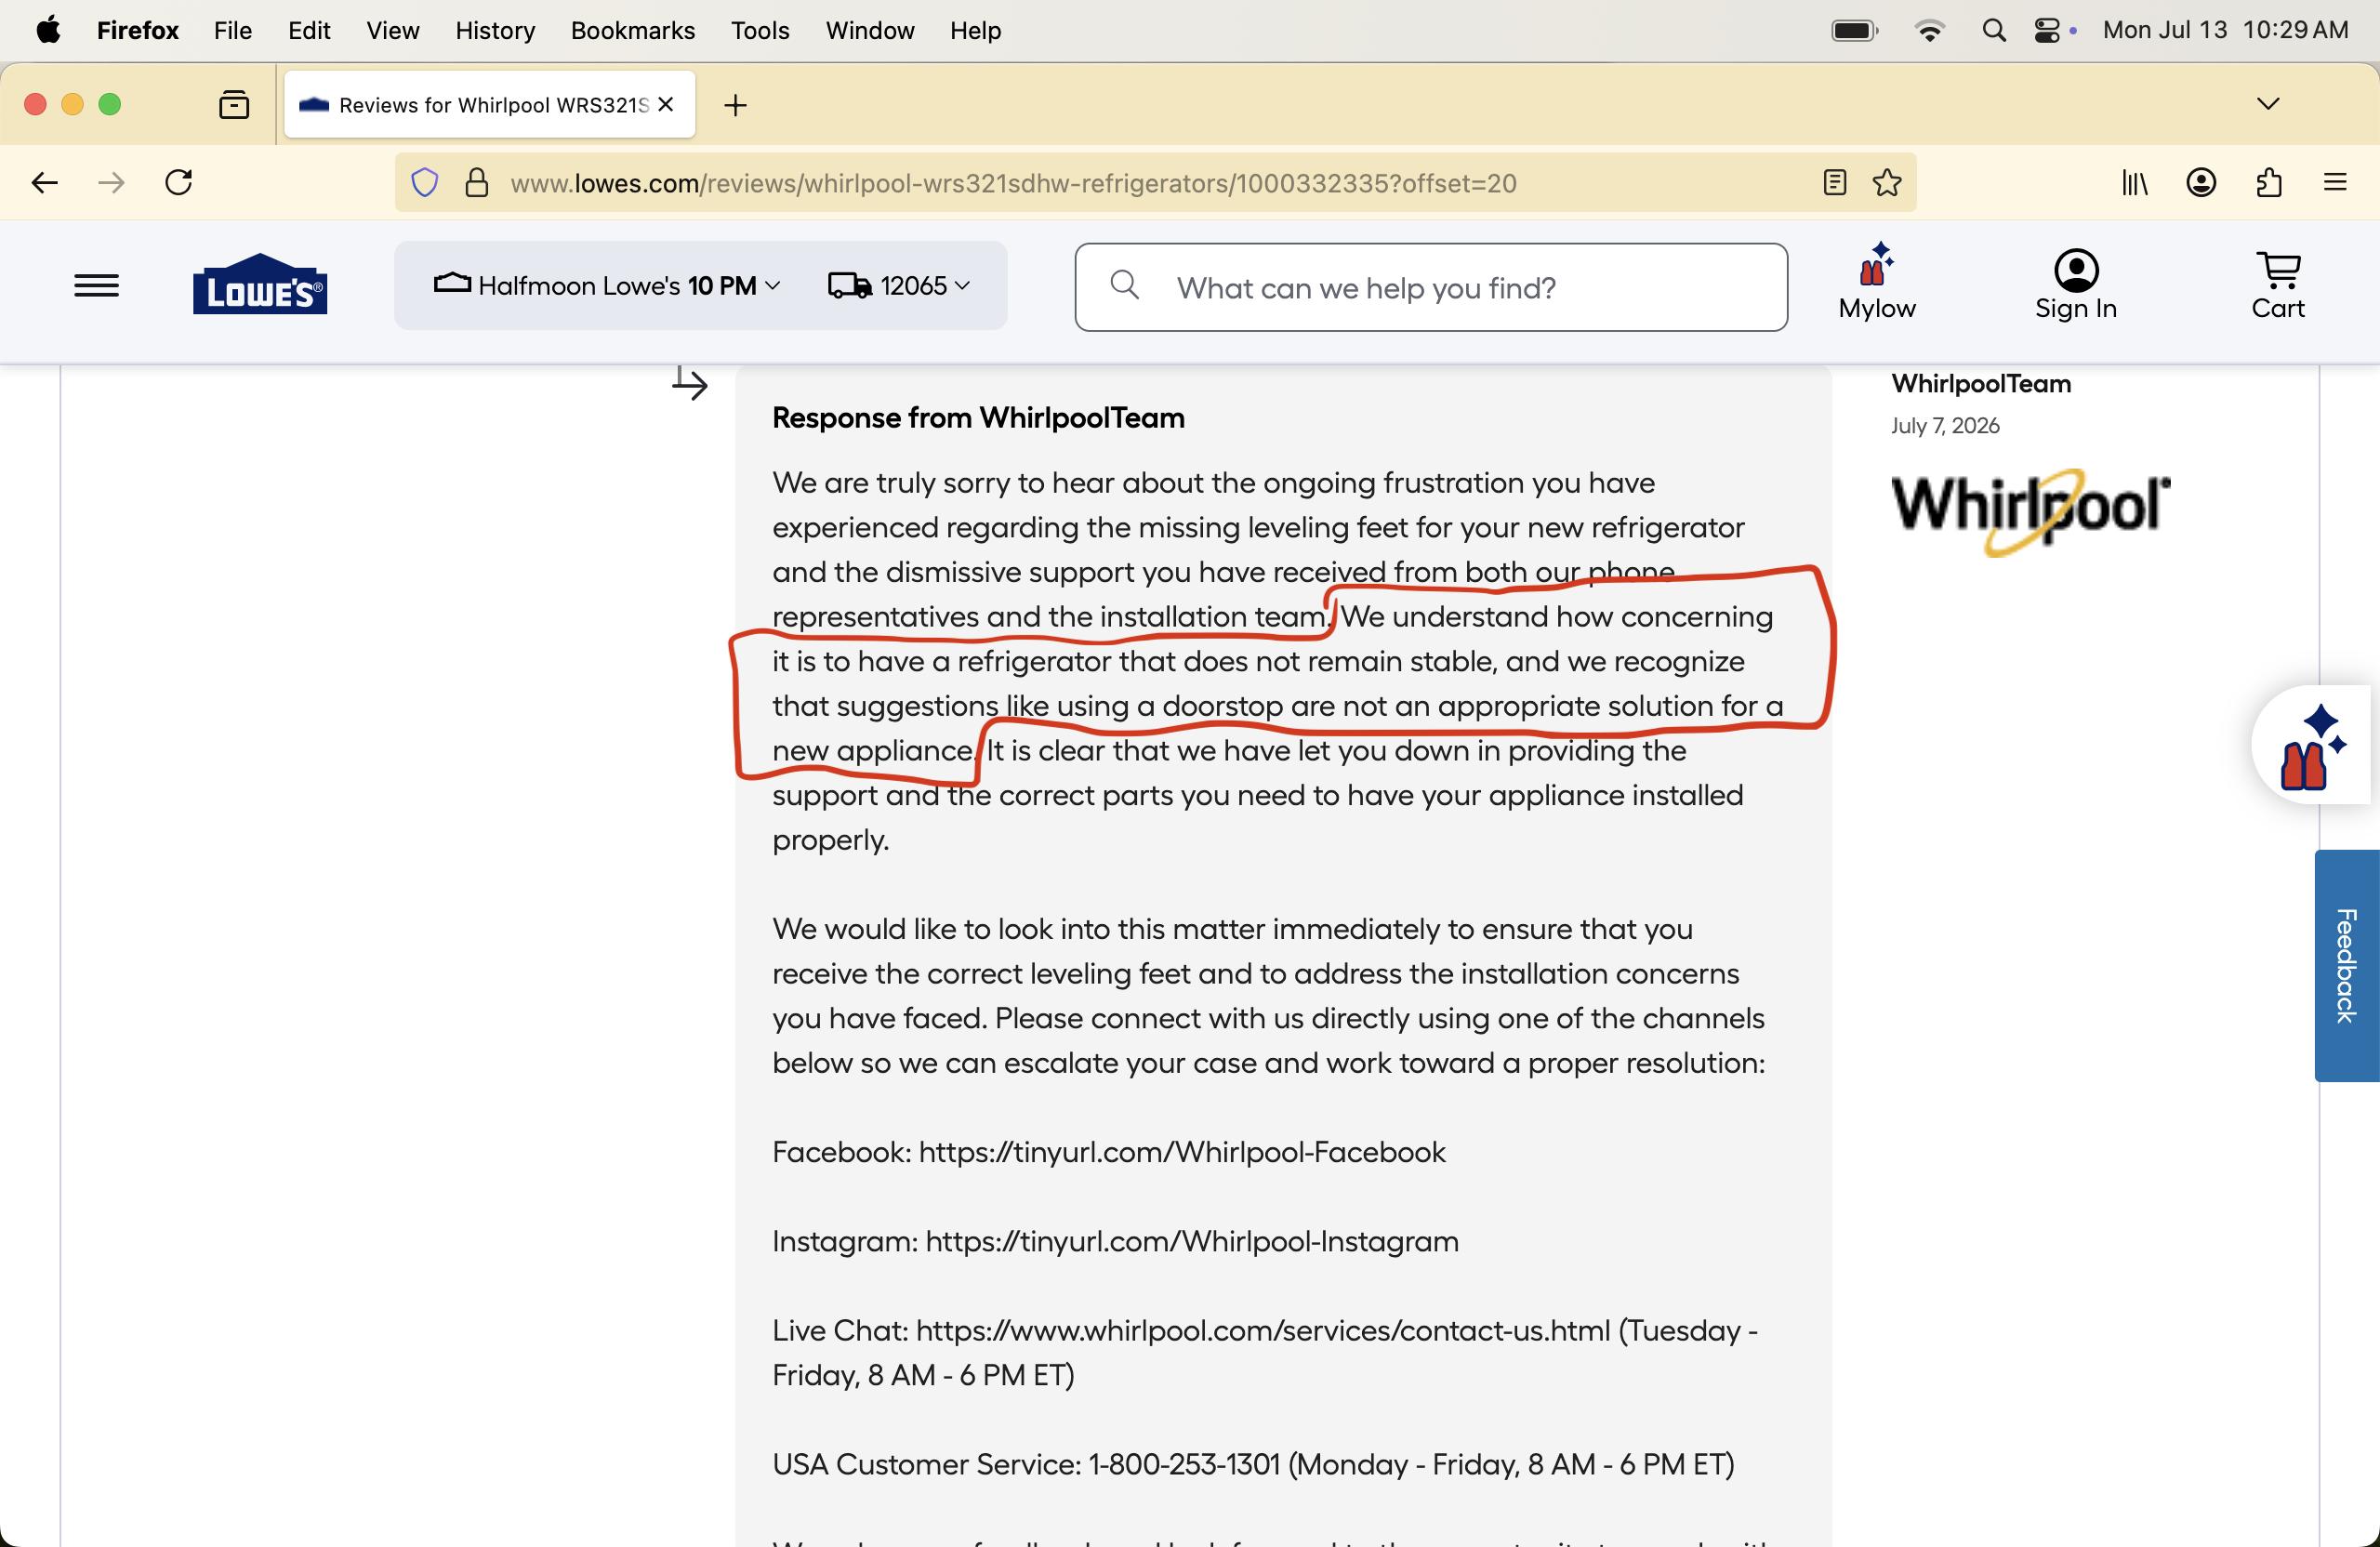Open the Bookmarks menu
This screenshot has height=1547, width=2380.
(633, 30)
